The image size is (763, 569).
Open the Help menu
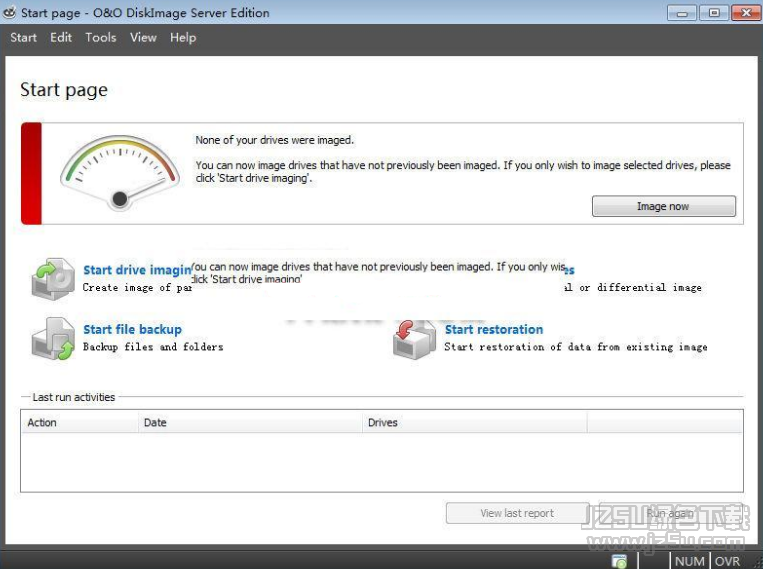point(183,37)
